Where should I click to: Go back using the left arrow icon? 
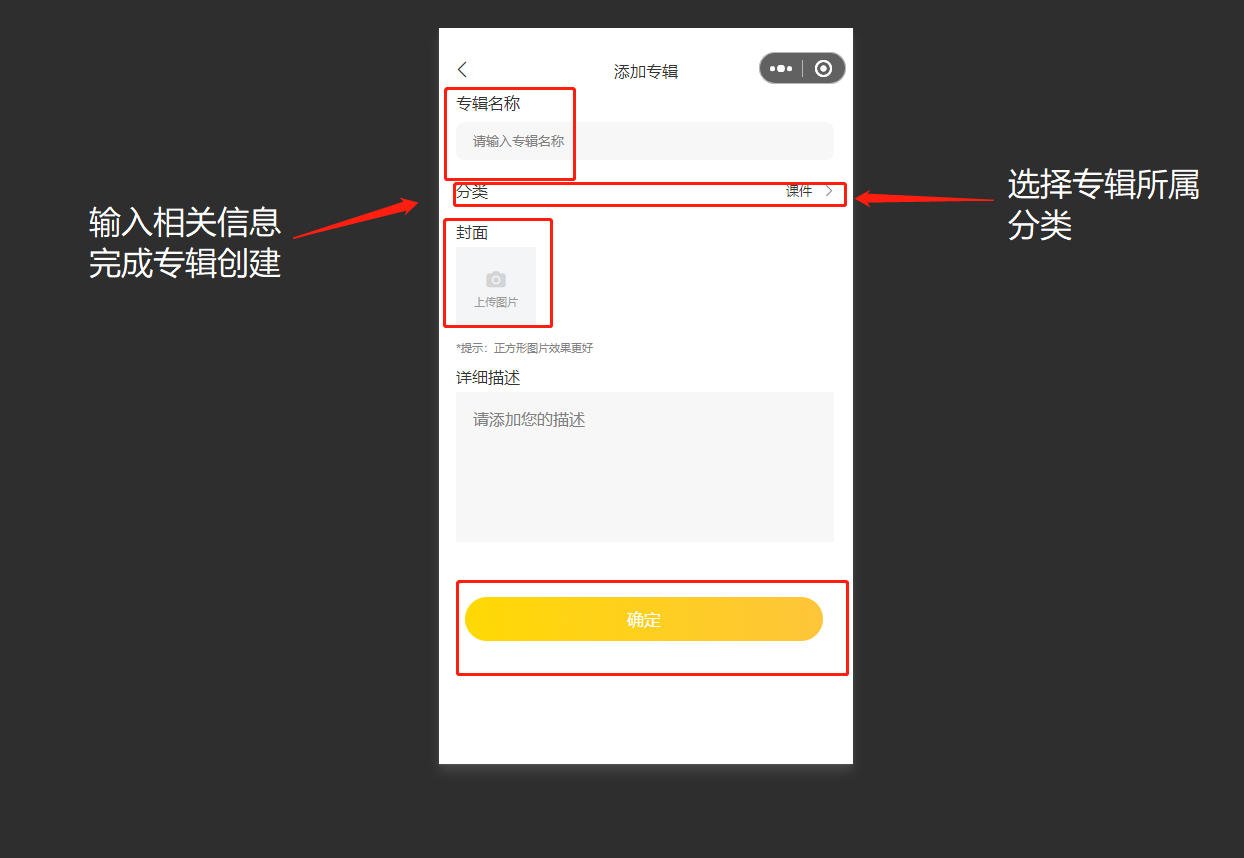(462, 69)
